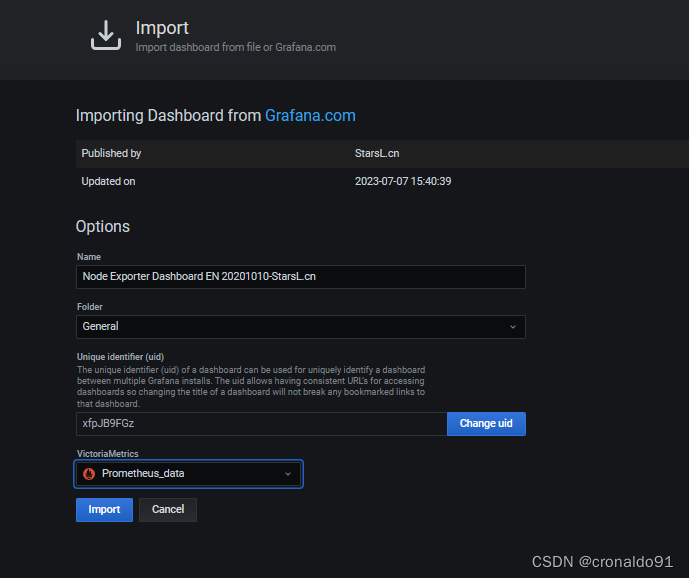Click the blue Import button
The image size is (689, 578).
104,509
